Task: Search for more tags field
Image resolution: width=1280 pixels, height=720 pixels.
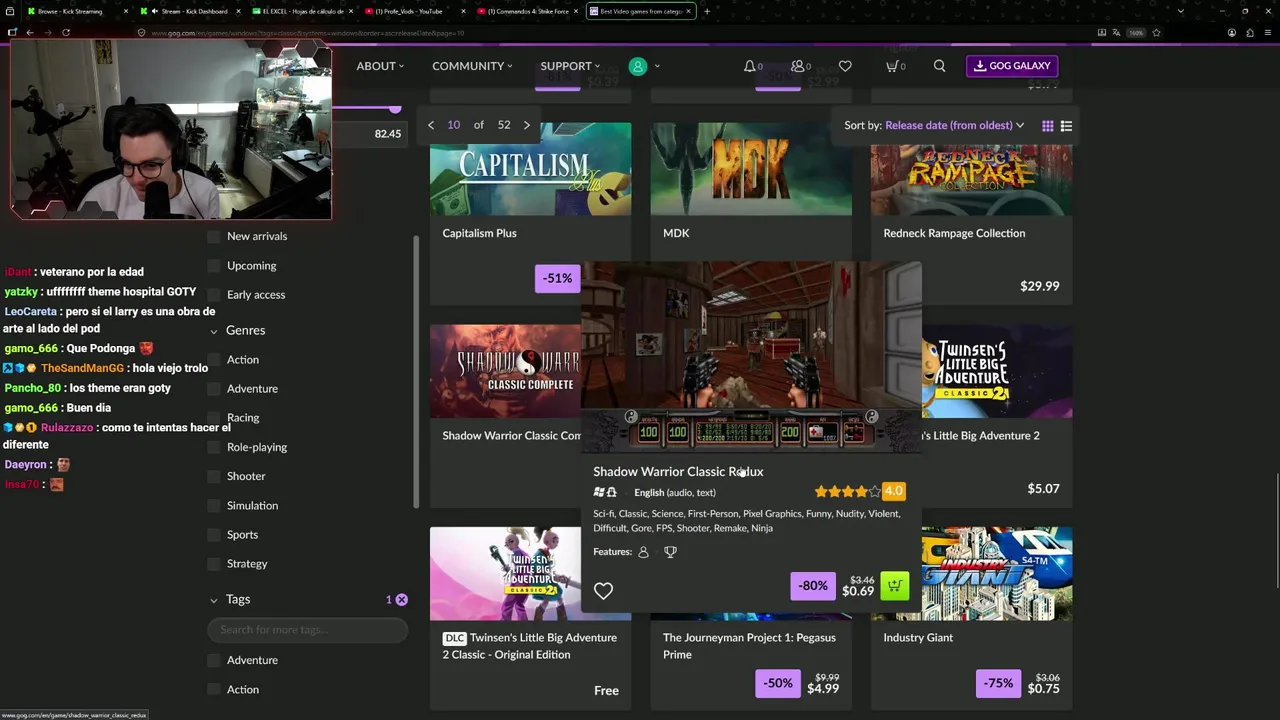Action: [307, 630]
